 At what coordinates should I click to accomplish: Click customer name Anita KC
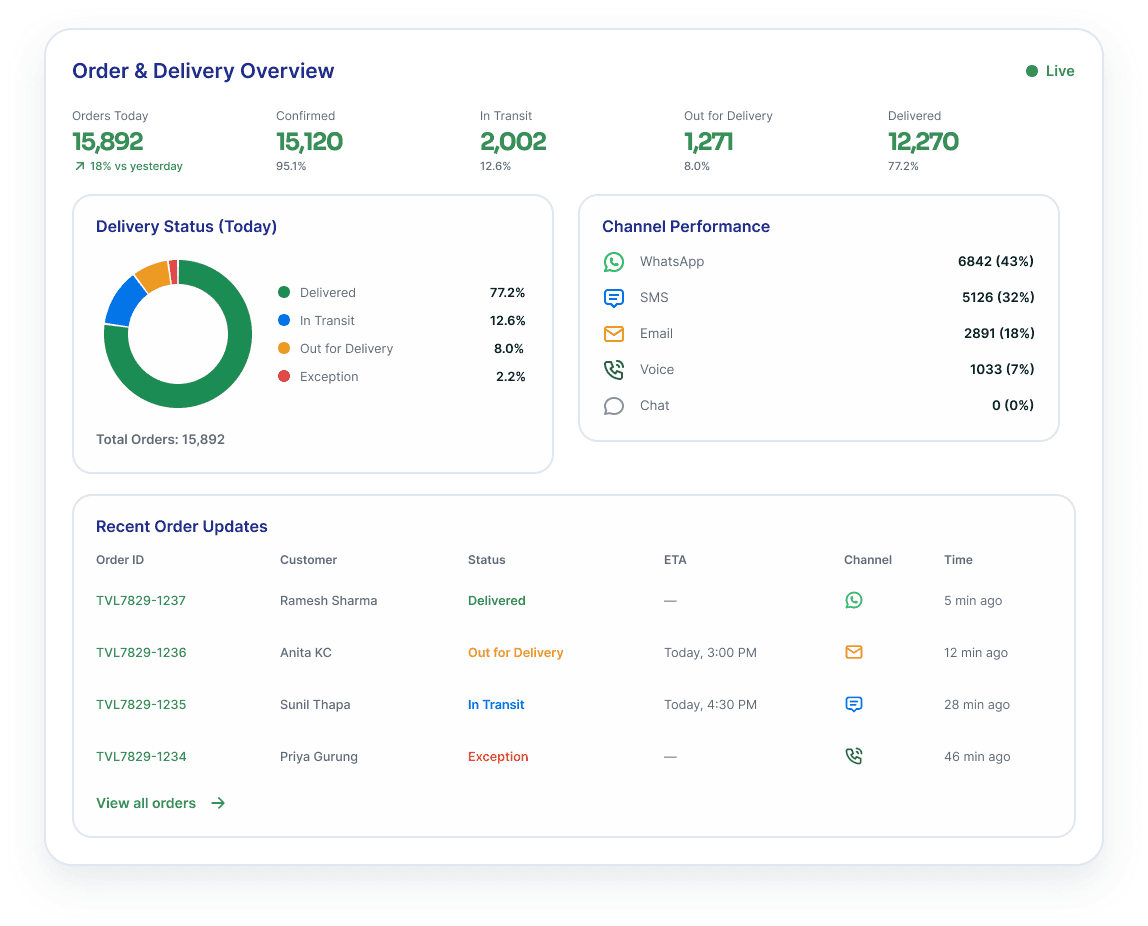point(305,652)
